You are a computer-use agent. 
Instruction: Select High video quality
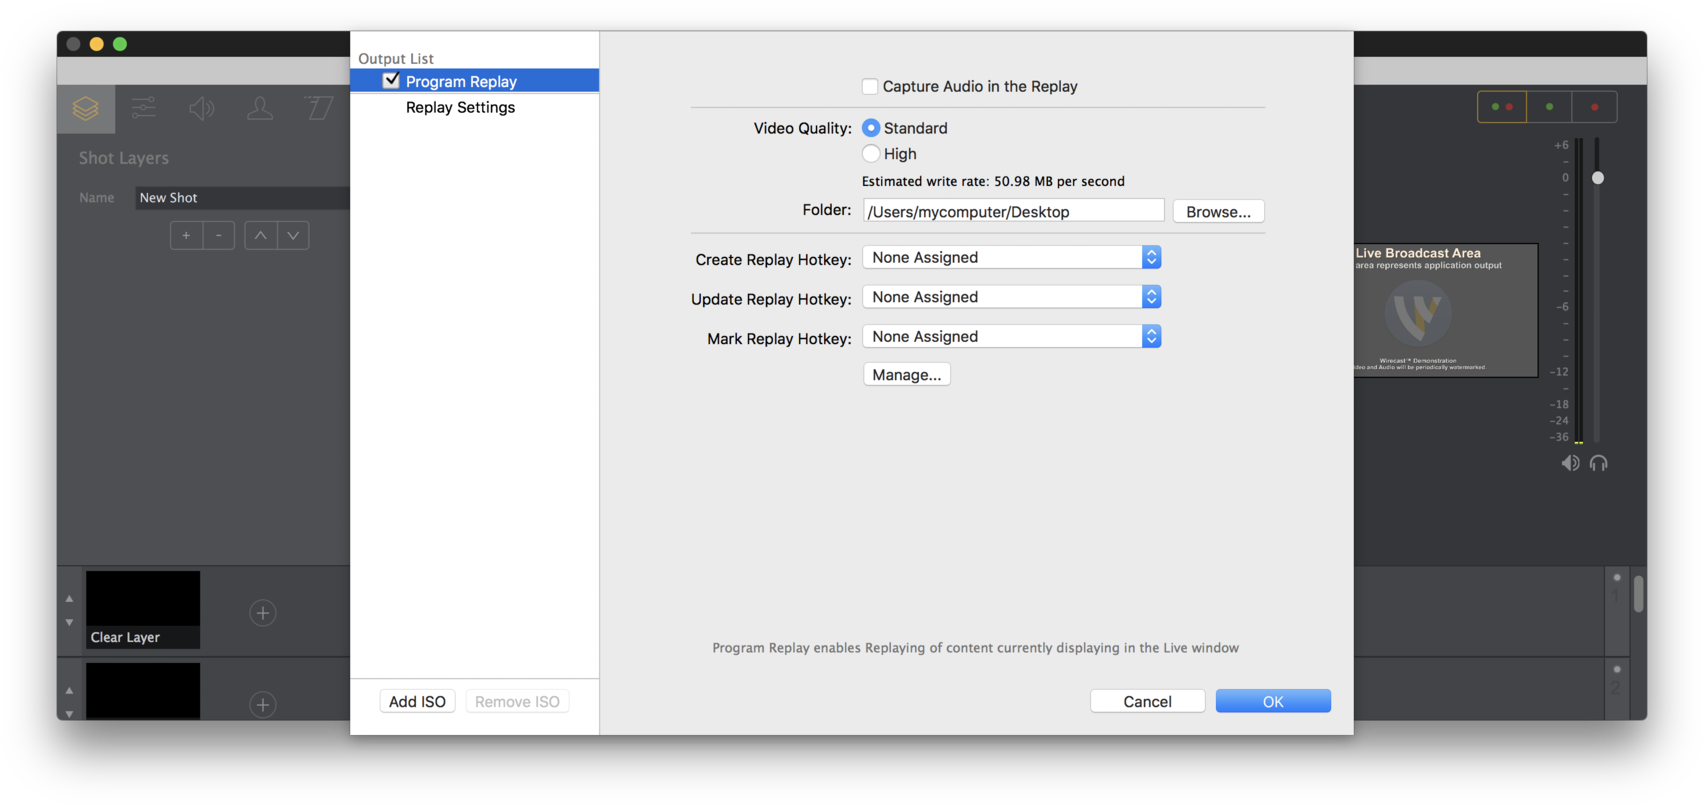871,154
